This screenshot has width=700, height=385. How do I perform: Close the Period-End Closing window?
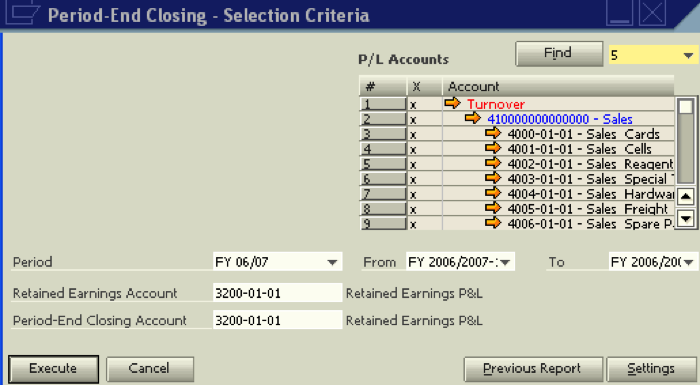[652, 13]
